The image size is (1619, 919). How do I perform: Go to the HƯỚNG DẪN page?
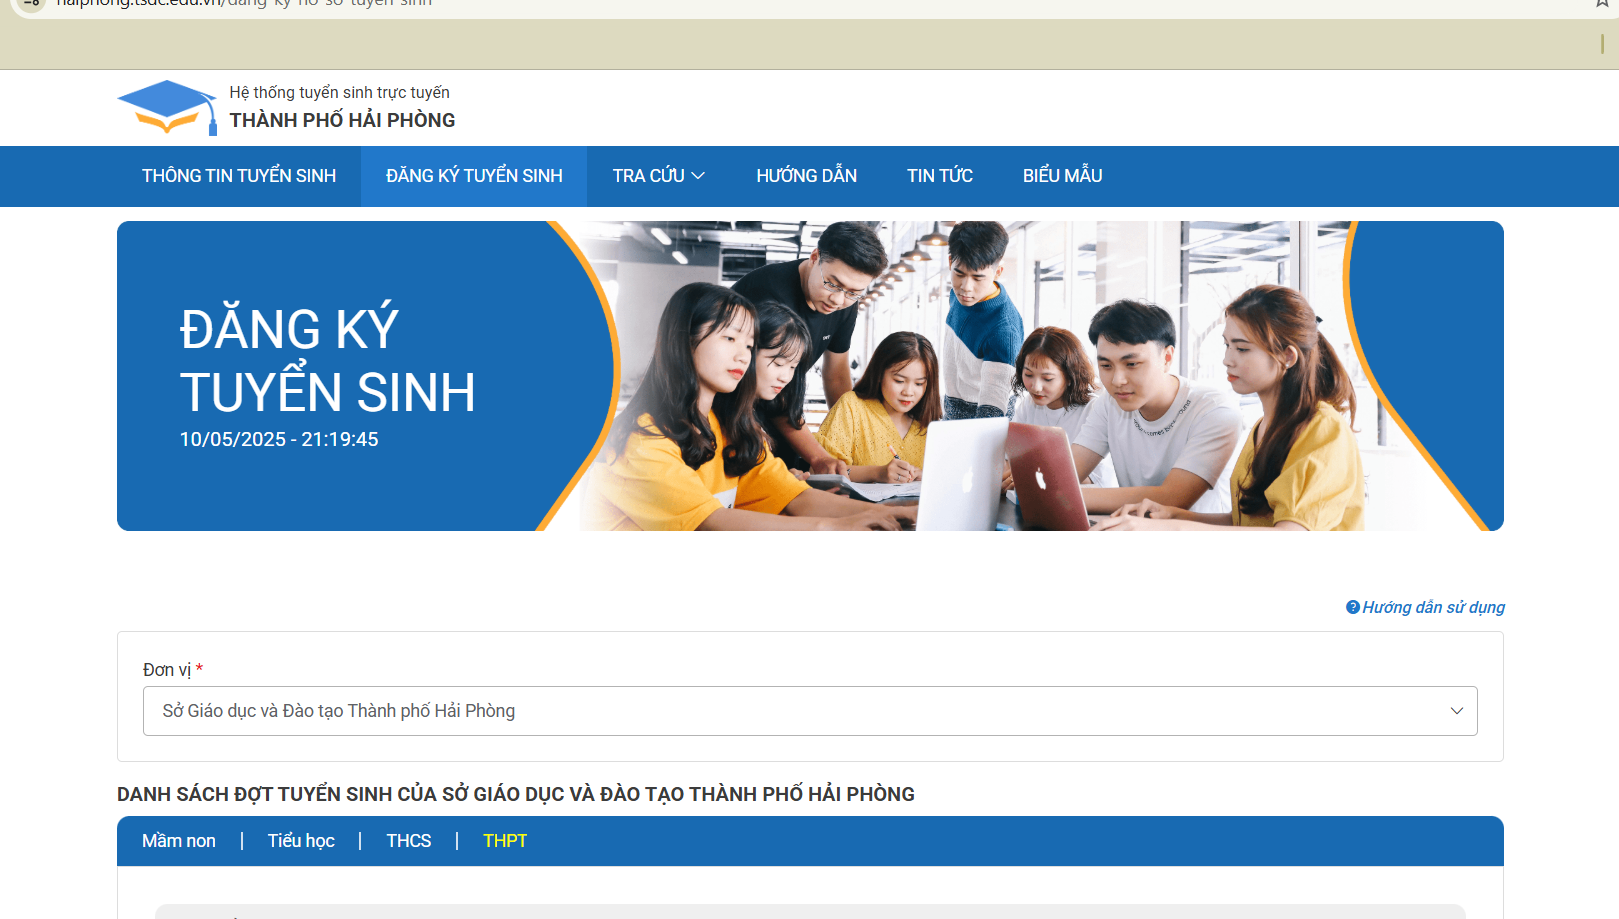coord(806,176)
